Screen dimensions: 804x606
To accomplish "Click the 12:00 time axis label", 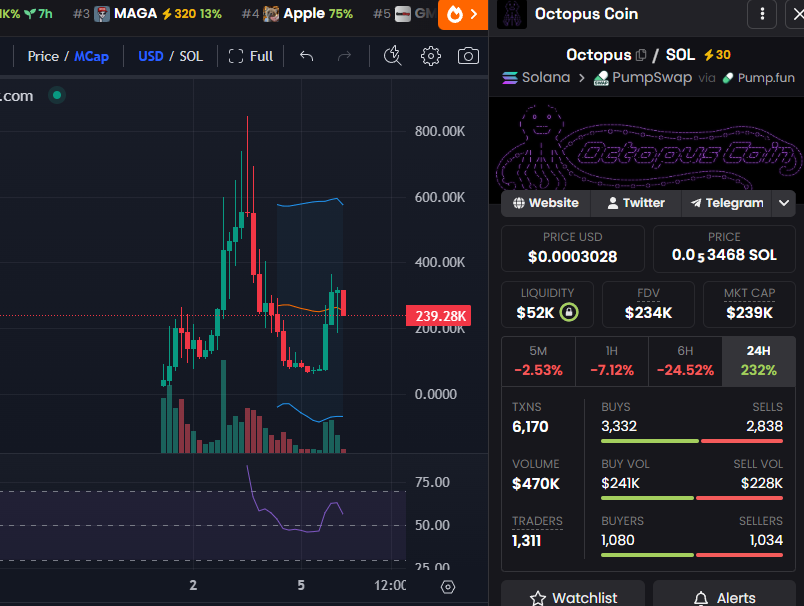I will point(390,585).
